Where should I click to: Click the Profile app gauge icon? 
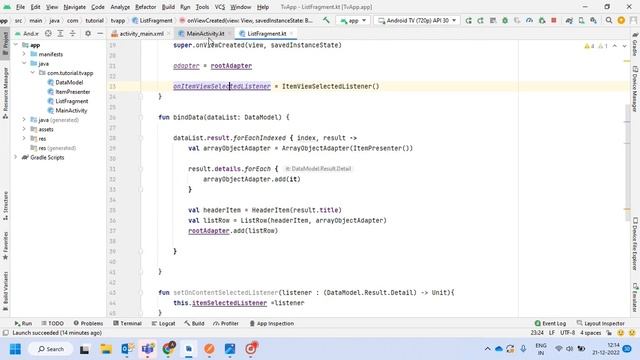529,20
